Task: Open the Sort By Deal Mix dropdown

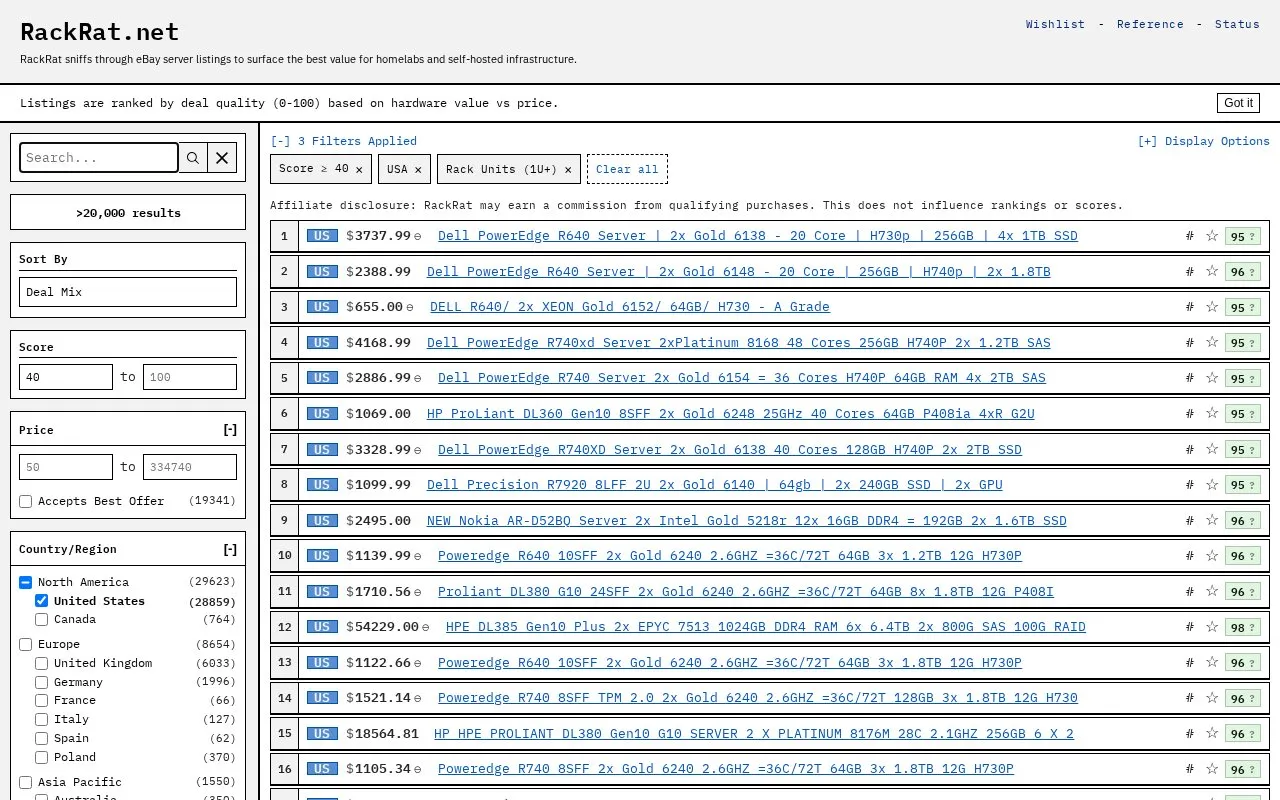Action: [128, 292]
